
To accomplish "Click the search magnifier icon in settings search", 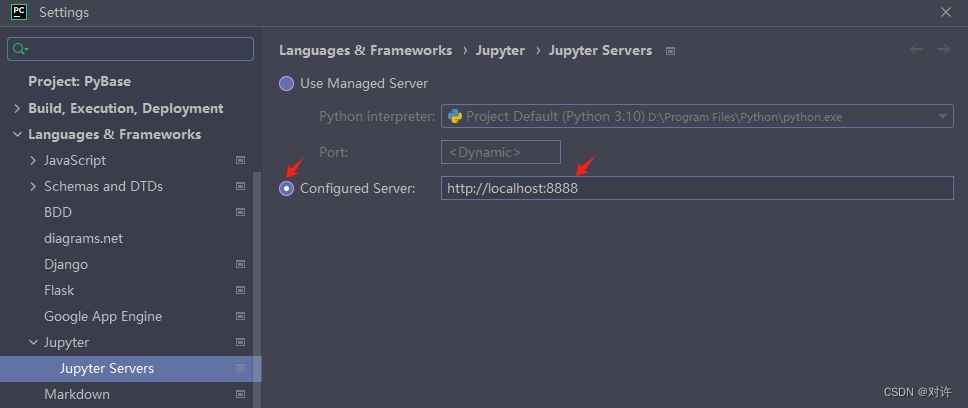I will [x=20, y=49].
